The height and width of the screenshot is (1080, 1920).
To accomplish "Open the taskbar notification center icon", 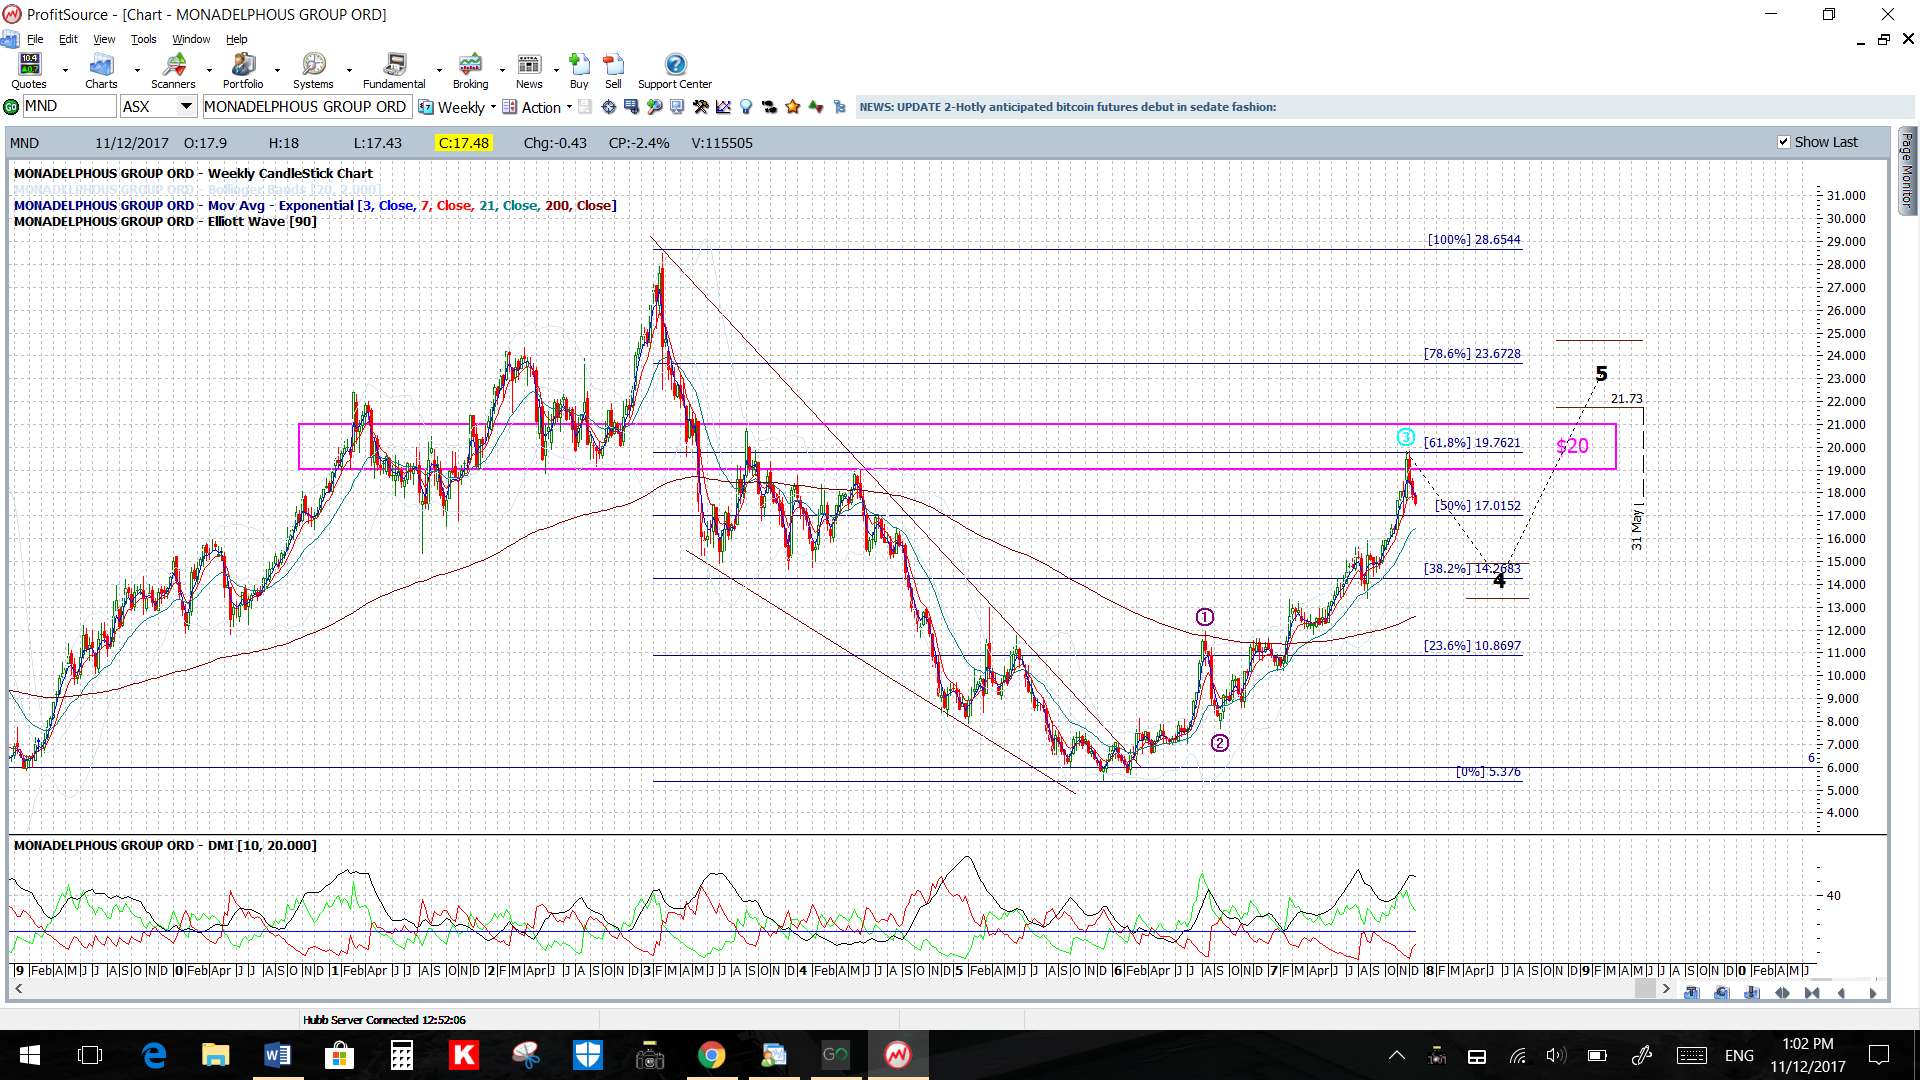I will point(1879,1055).
